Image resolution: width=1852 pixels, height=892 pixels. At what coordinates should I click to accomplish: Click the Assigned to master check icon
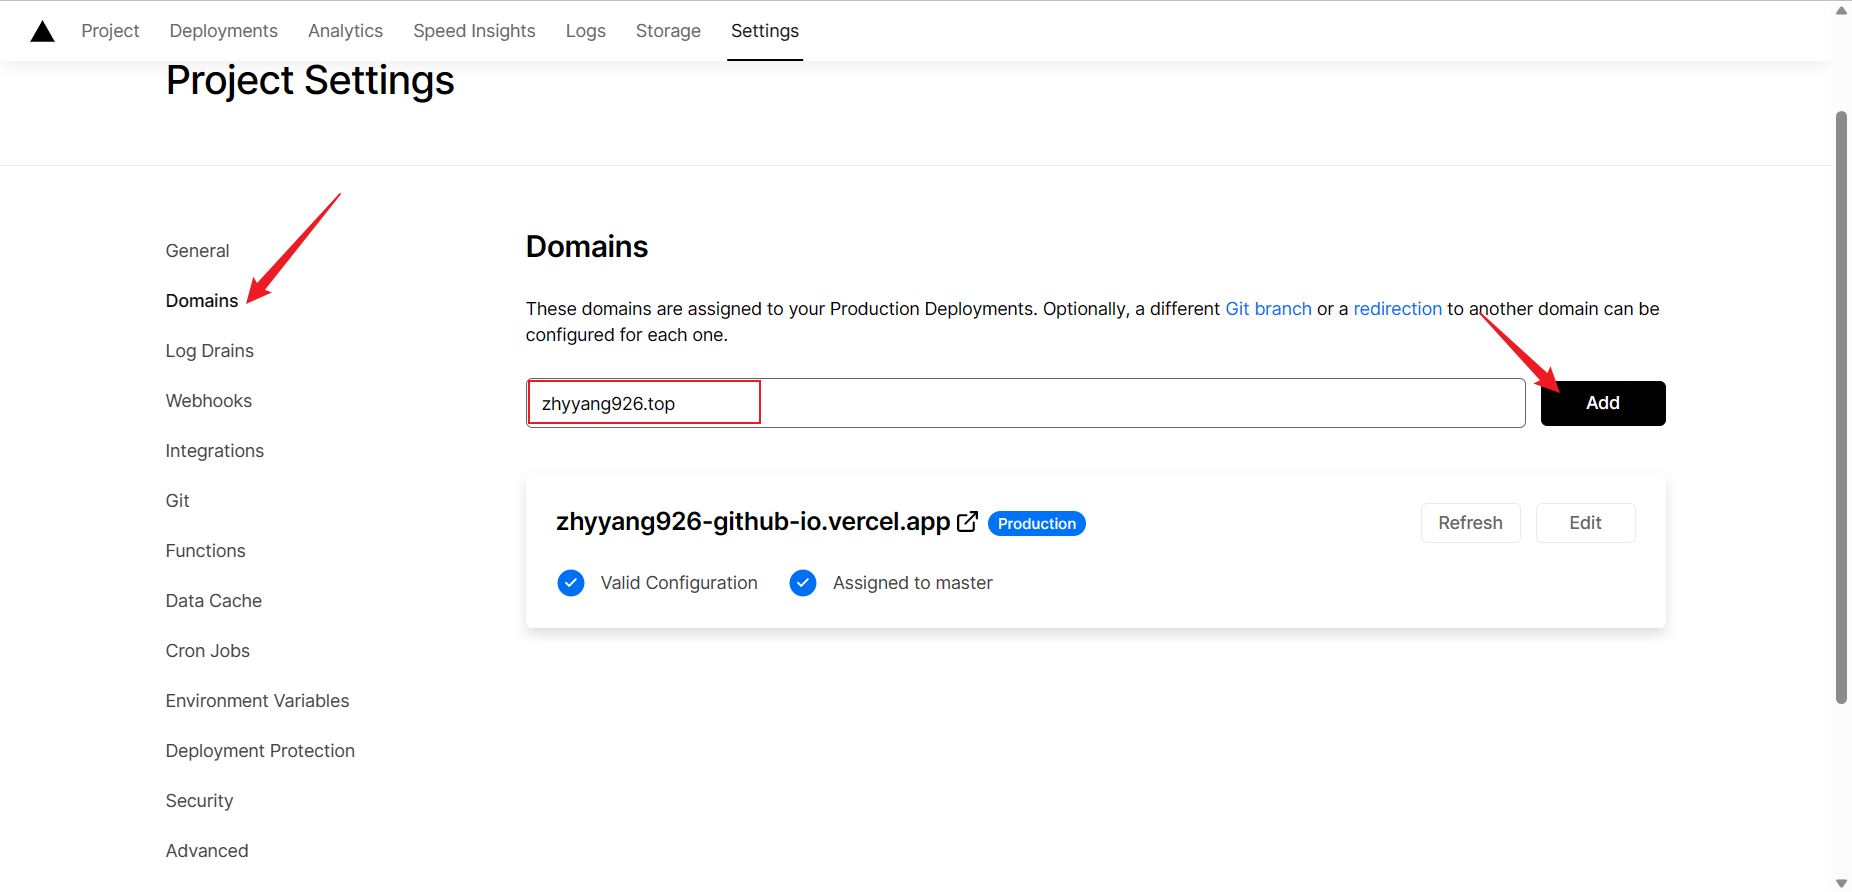(x=803, y=583)
